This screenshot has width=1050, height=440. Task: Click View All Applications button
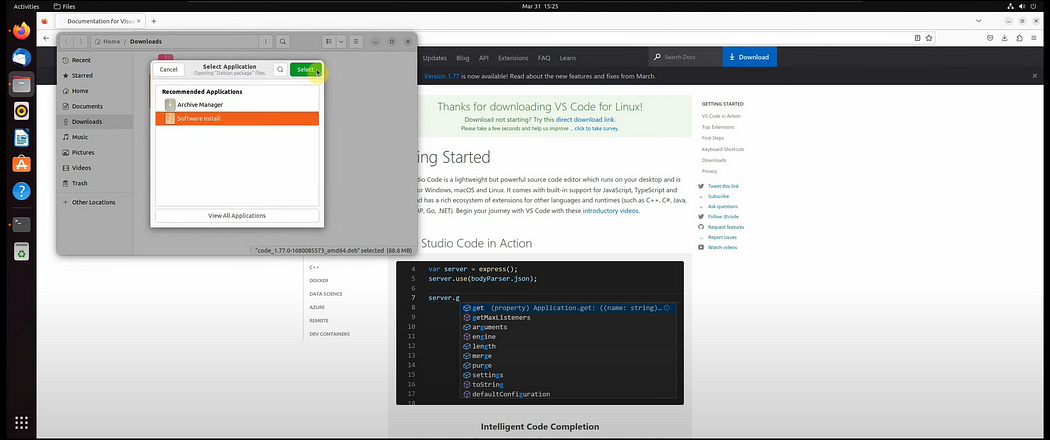click(x=237, y=216)
